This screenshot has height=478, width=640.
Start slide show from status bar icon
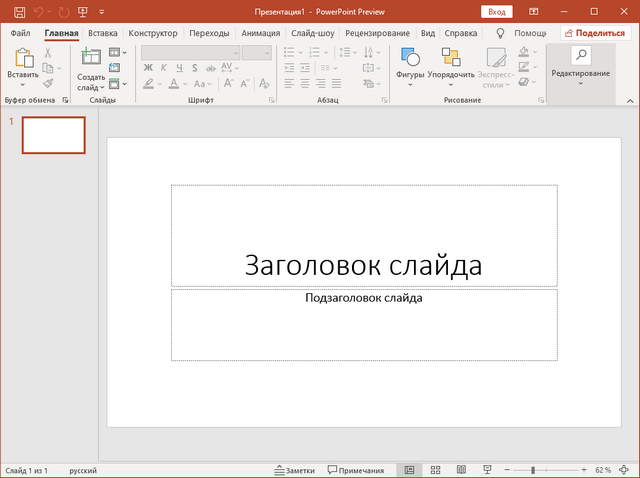point(485,470)
